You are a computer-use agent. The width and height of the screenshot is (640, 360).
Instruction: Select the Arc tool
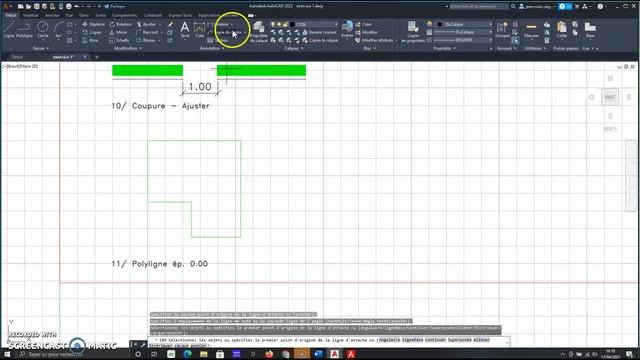58,30
